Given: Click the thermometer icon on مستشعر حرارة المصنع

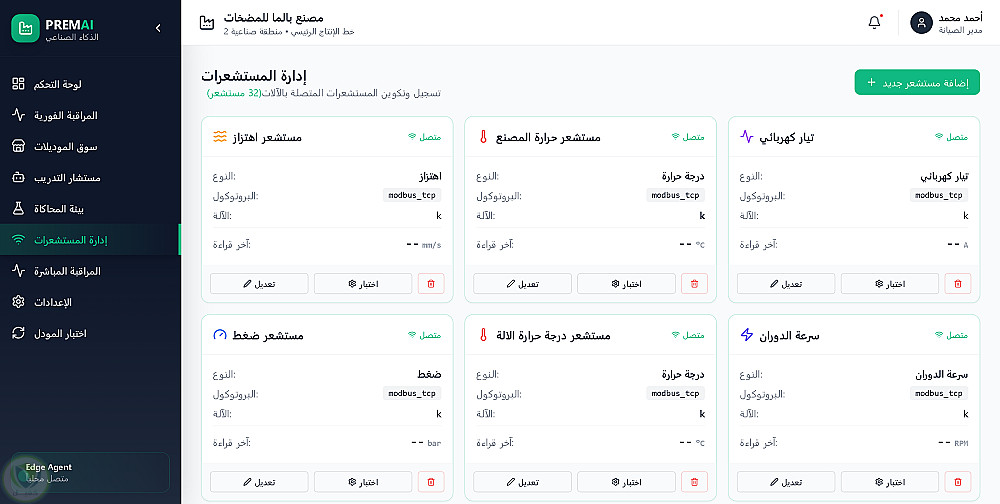Looking at the screenshot, I should tap(483, 137).
